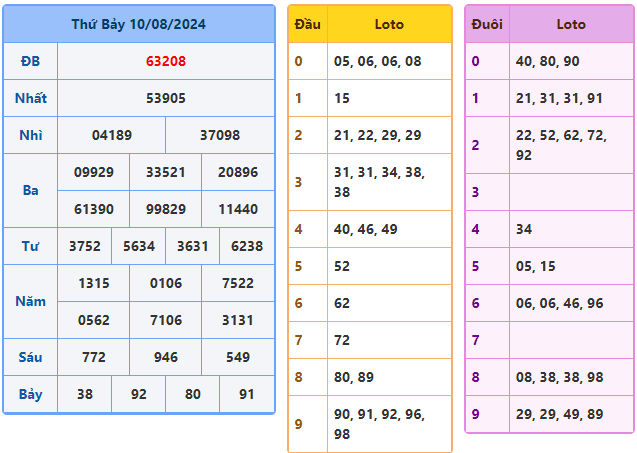Screen dimensions: 637x453
Task: Select first prize number 53905
Action: click(165, 98)
